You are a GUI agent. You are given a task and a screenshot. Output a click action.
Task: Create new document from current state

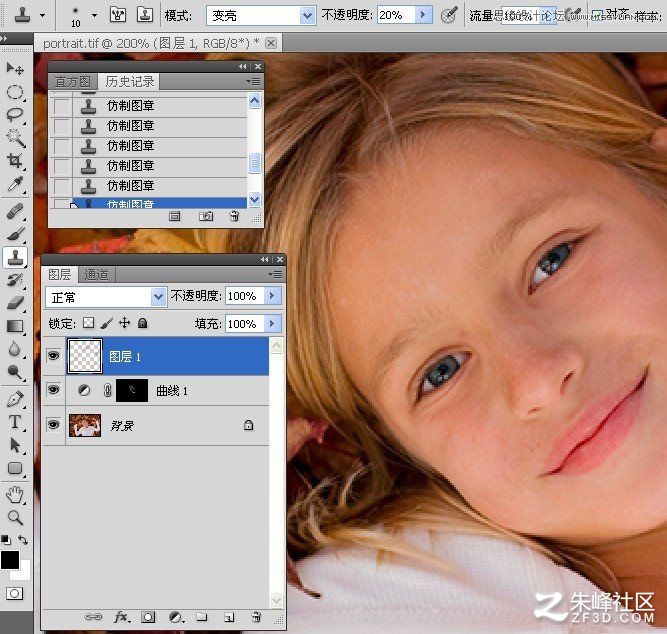point(174,217)
